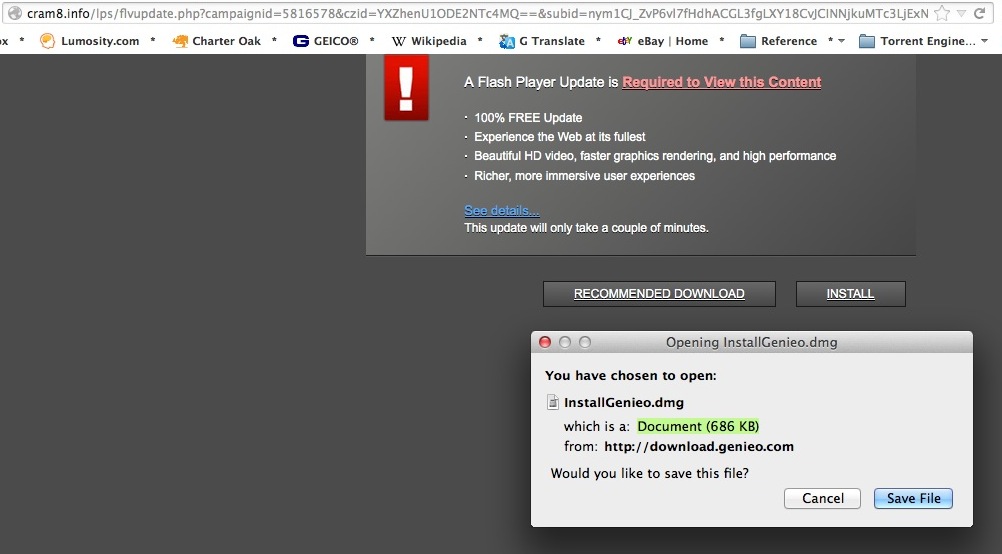This screenshot has height=554, width=1002.
Task: Open GEICO bookmark
Action: (325, 41)
